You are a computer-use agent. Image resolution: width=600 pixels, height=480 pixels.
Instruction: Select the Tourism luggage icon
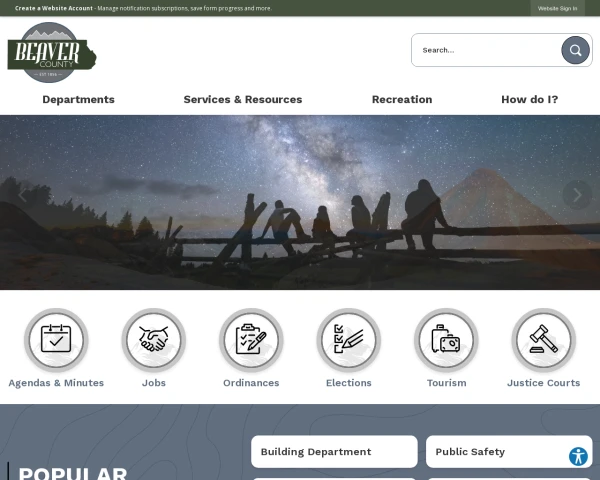coord(446,340)
